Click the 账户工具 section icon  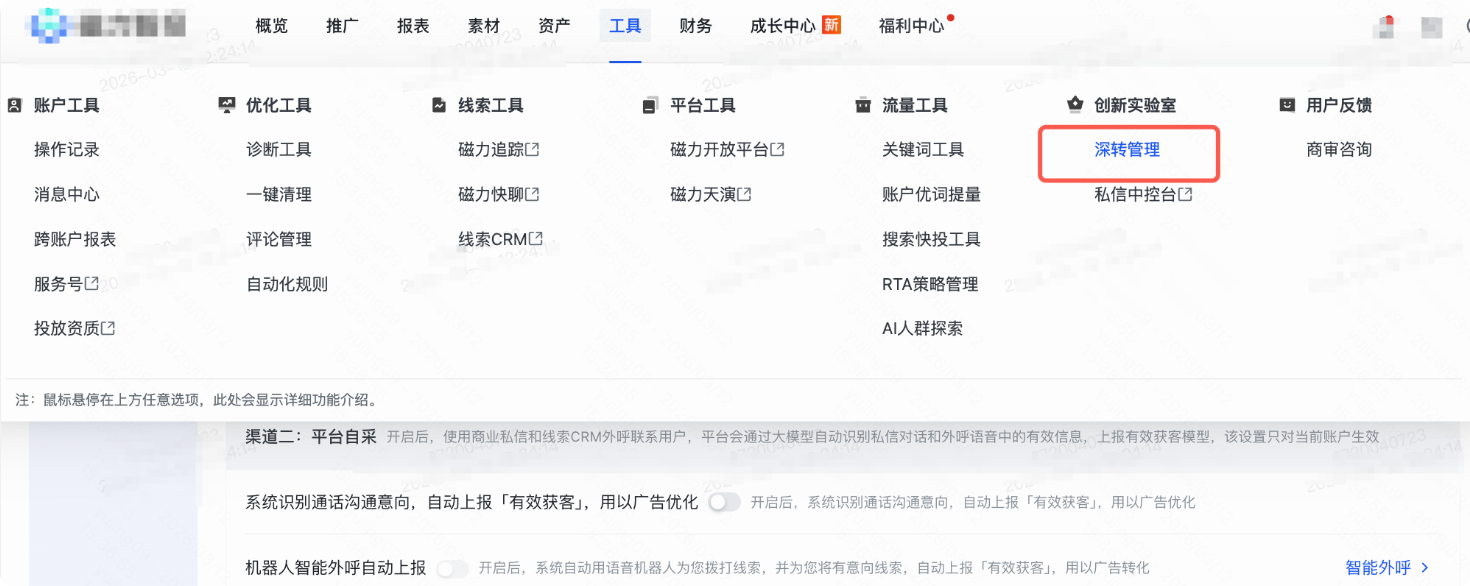click(15, 105)
